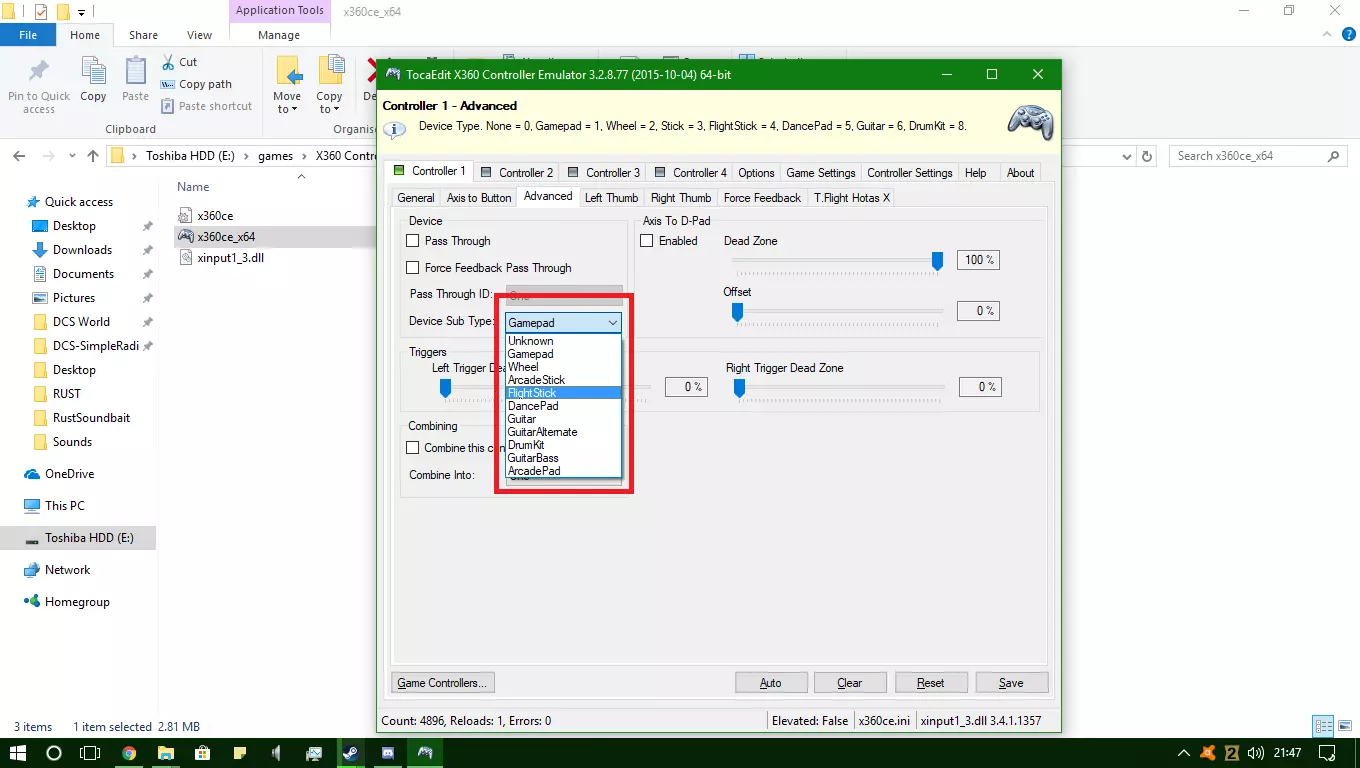The width and height of the screenshot is (1360, 768).
Task: Choose FlightStick from the sub type list
Action: (x=533, y=393)
